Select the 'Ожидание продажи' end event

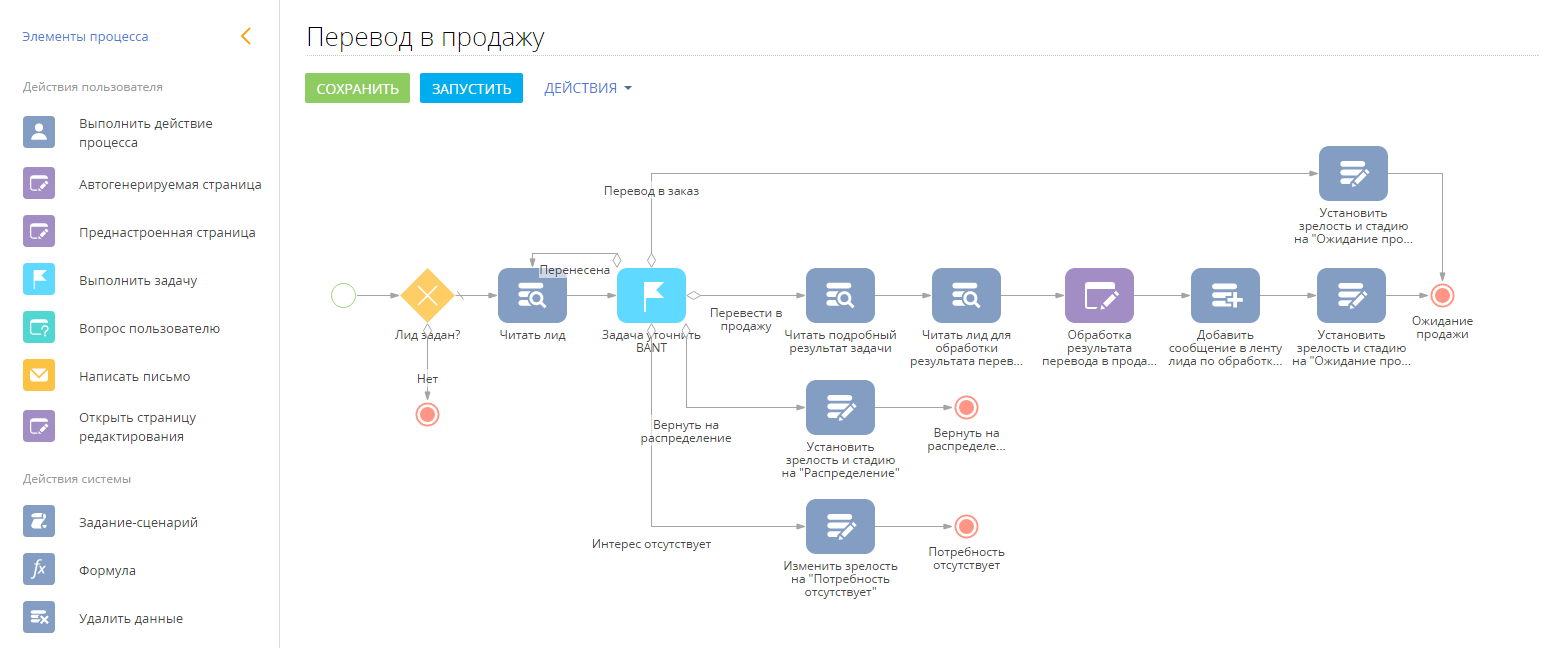pyautogui.click(x=1441, y=295)
